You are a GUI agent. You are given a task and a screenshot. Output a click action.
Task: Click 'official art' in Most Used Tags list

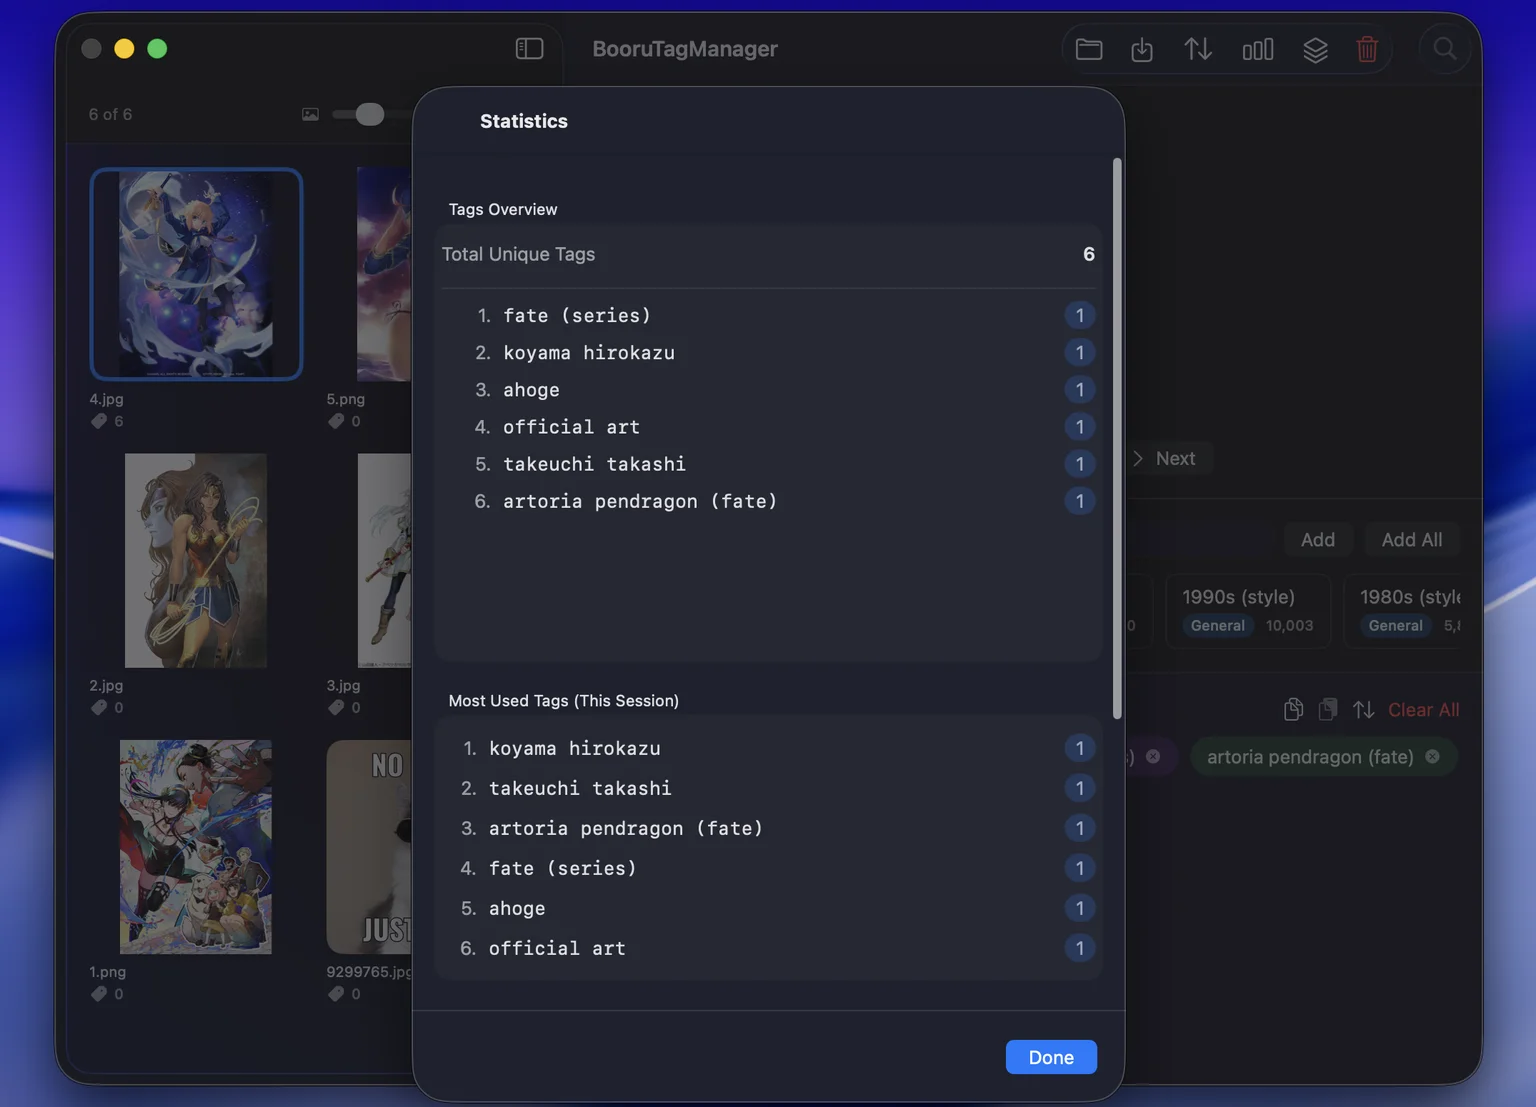(557, 948)
